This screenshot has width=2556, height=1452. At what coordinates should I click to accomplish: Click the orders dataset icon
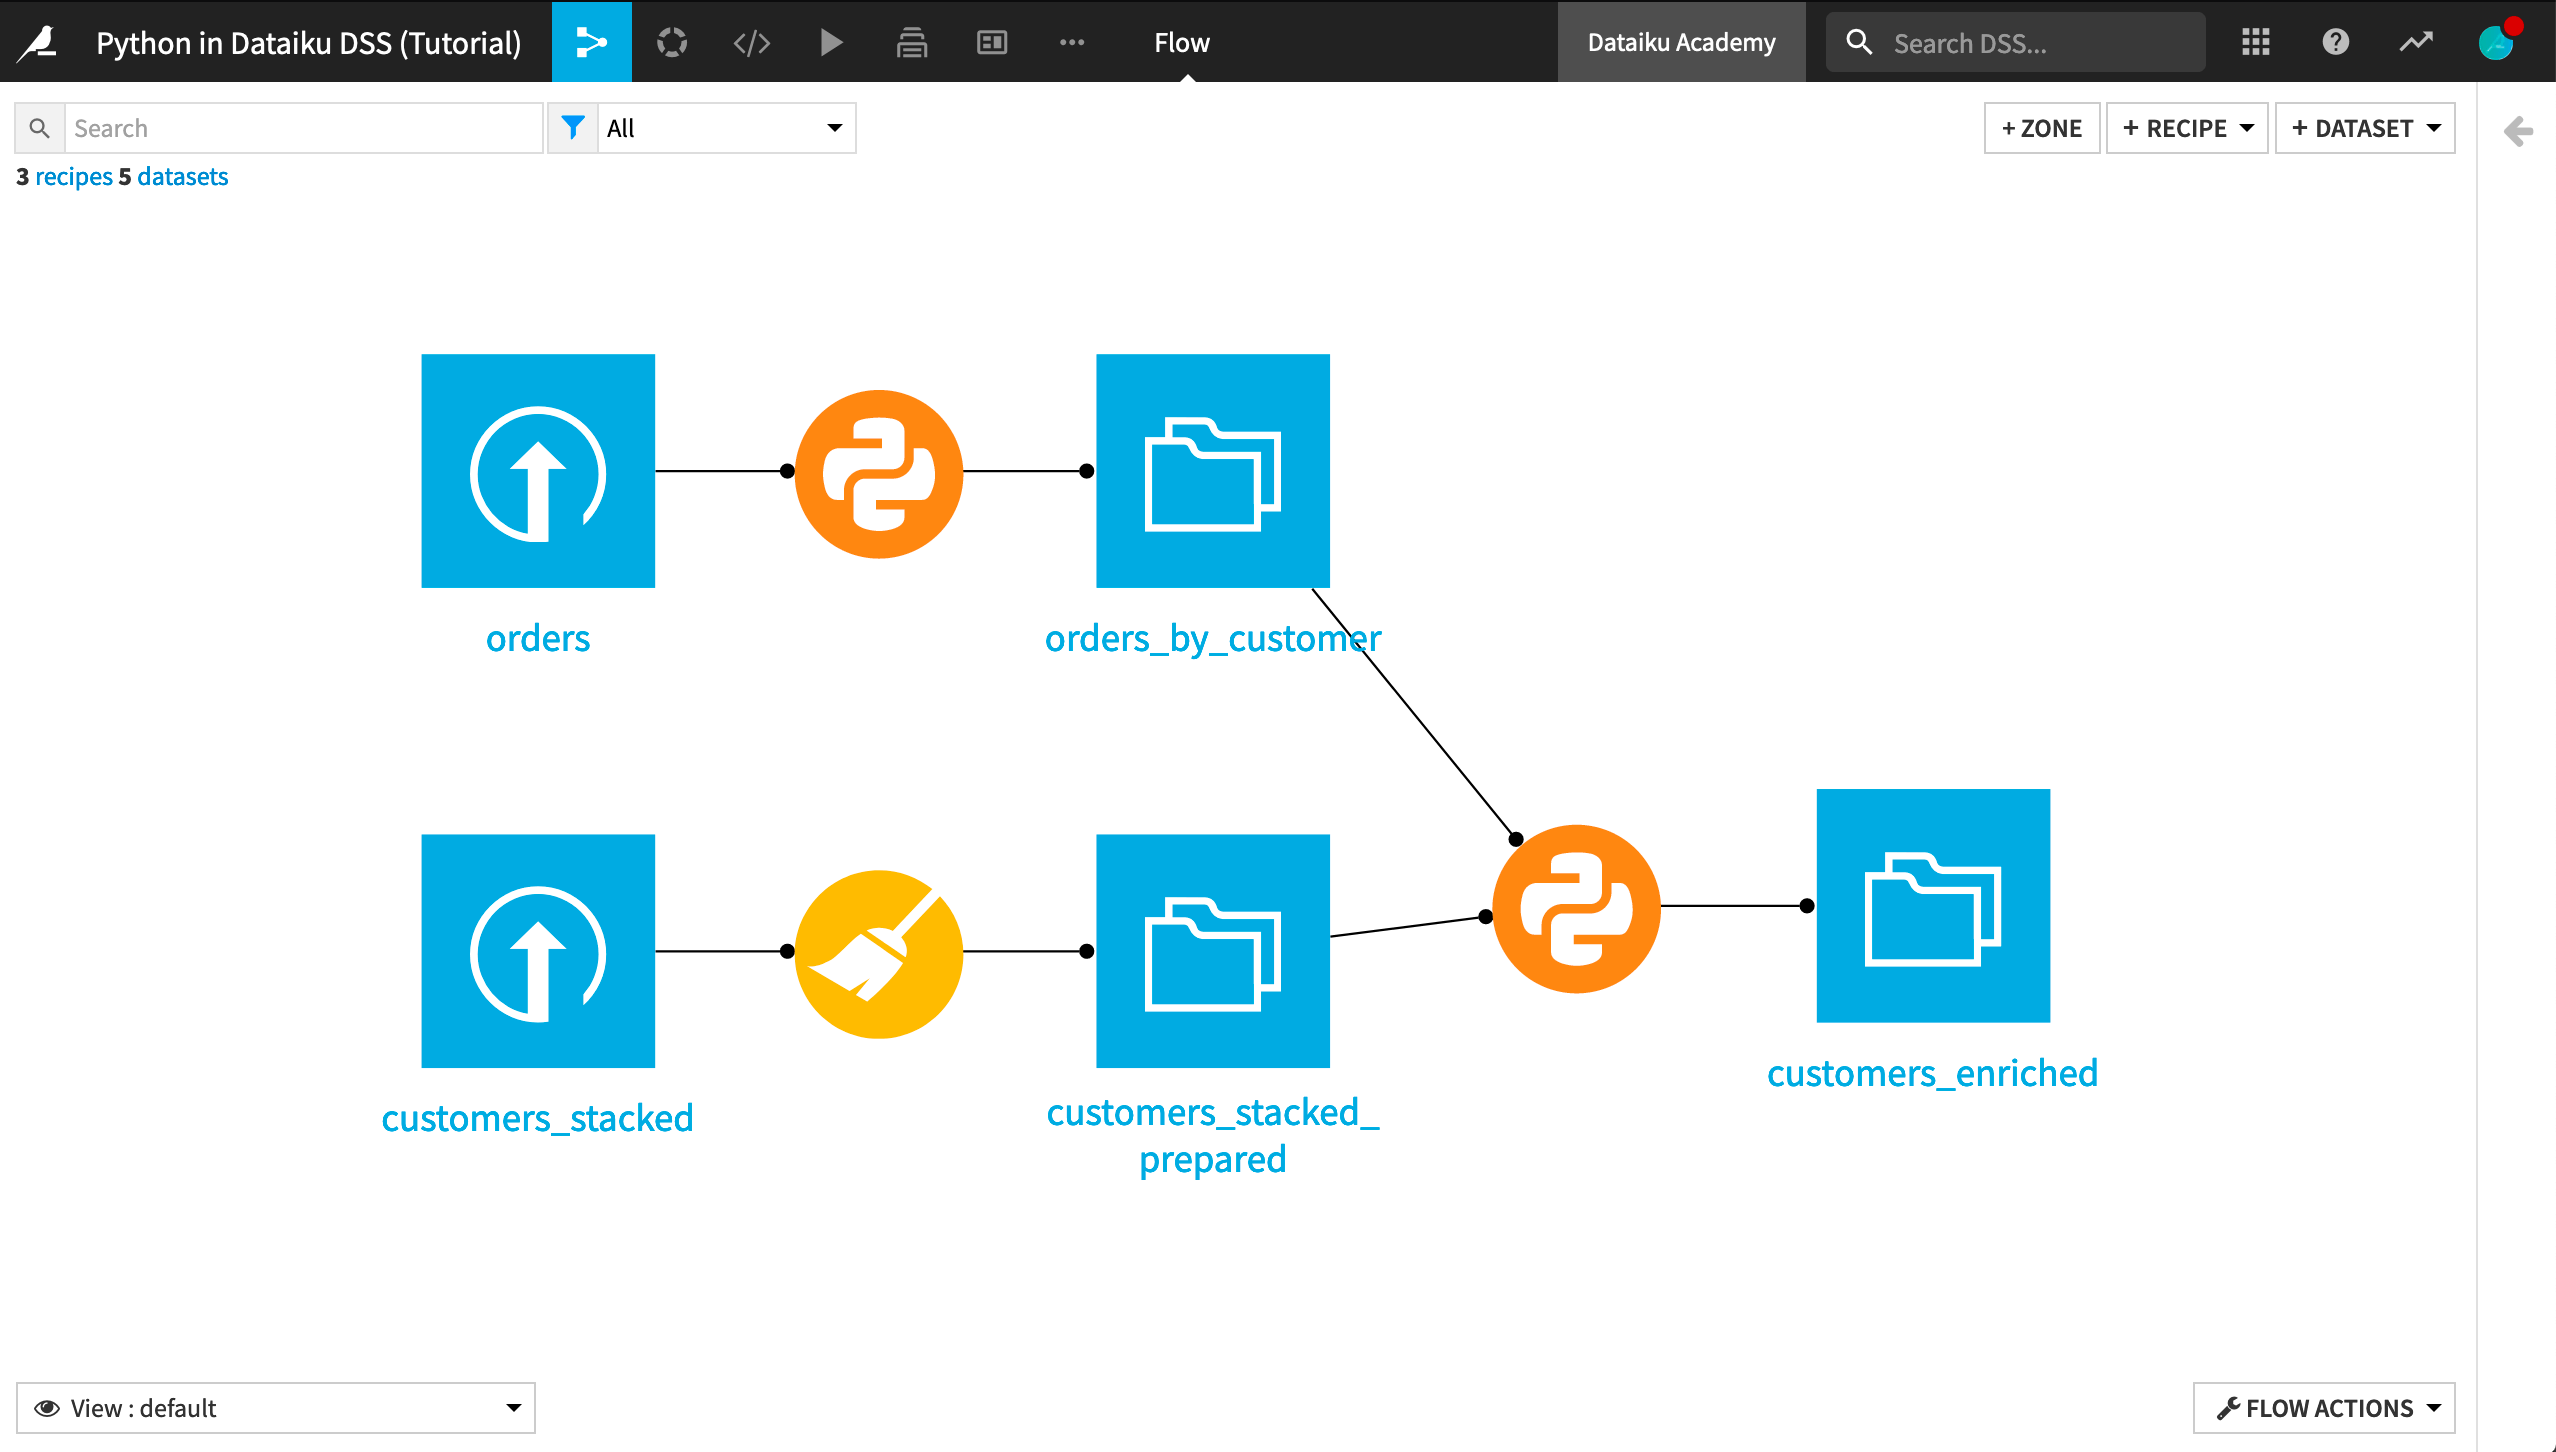tap(537, 471)
